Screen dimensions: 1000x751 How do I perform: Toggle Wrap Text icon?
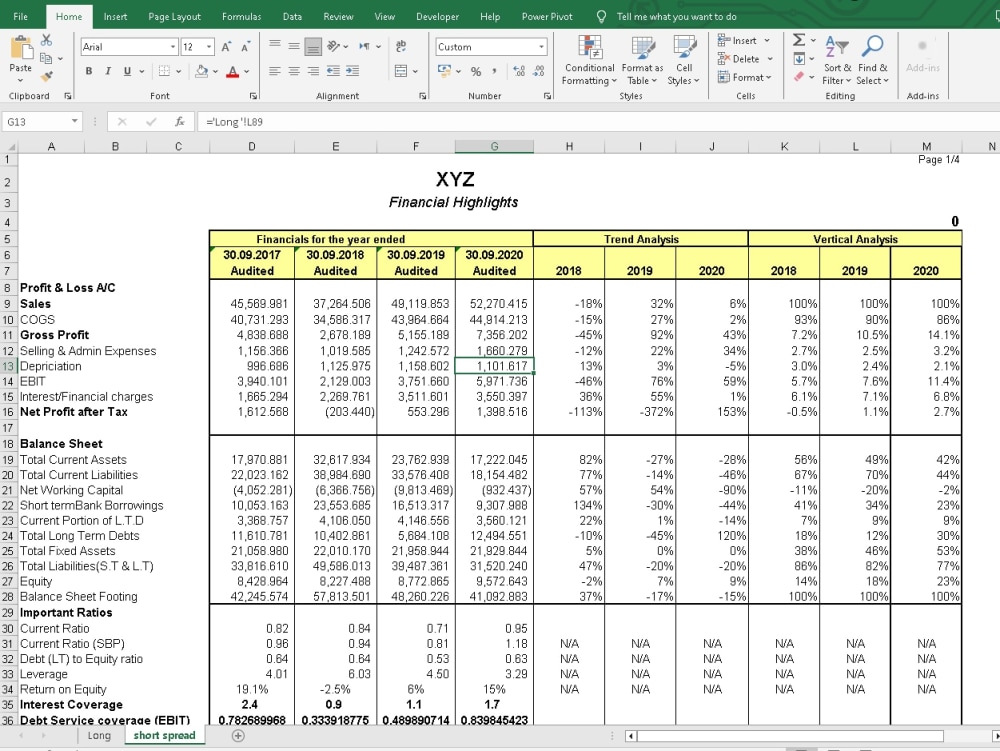pyautogui.click(x=401, y=46)
